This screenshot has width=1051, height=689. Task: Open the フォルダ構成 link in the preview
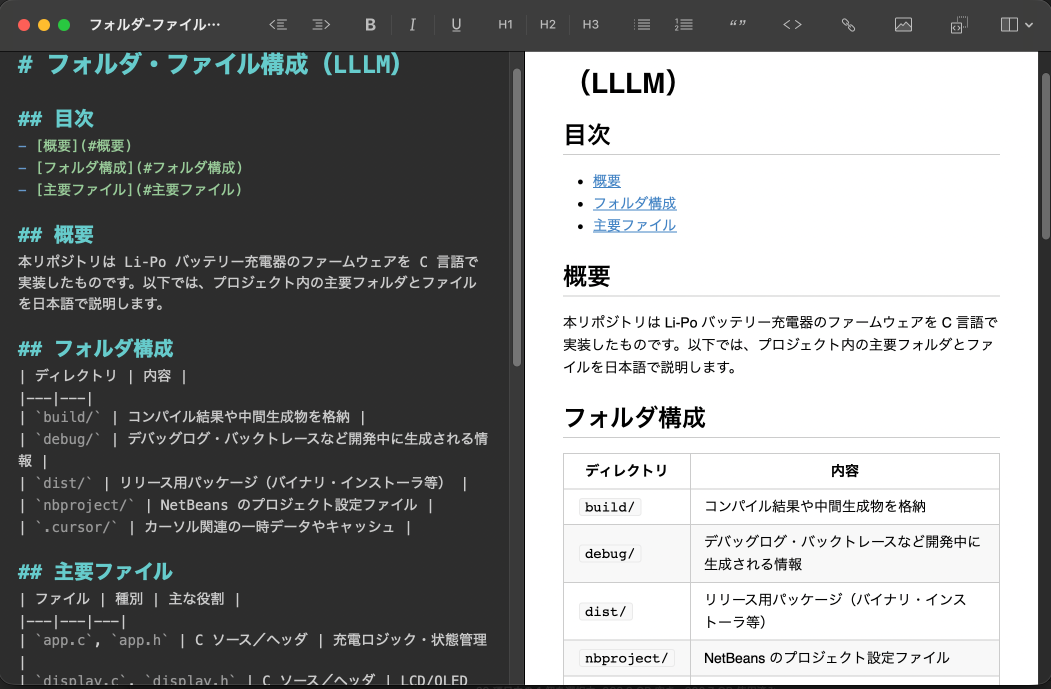635,203
